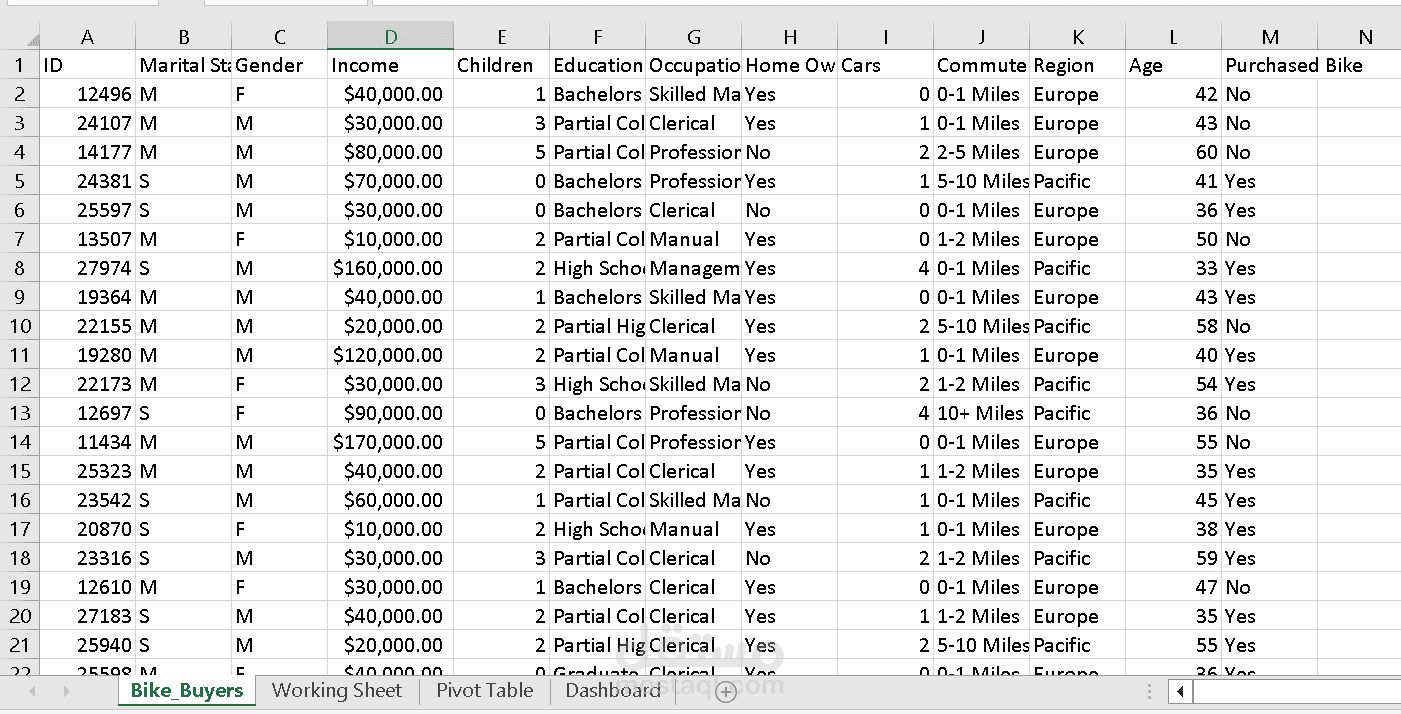Select income cell $160,000.00
Viewport: 1401px width, 714px height.
391,268
